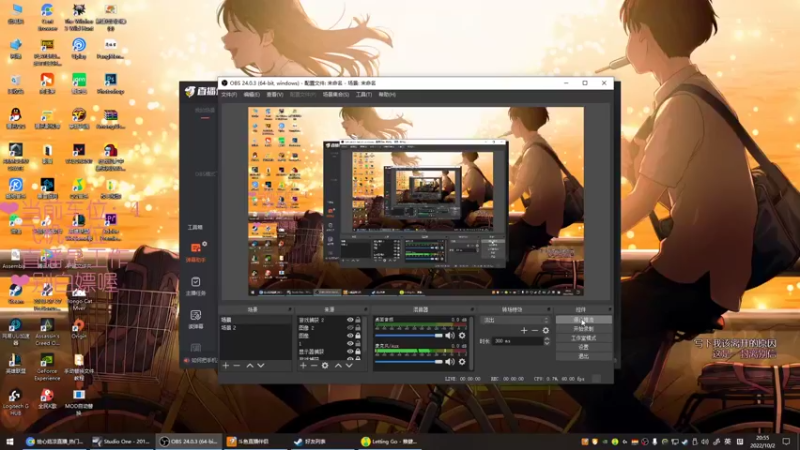Add a scene transition with plus icon

pos(524,331)
